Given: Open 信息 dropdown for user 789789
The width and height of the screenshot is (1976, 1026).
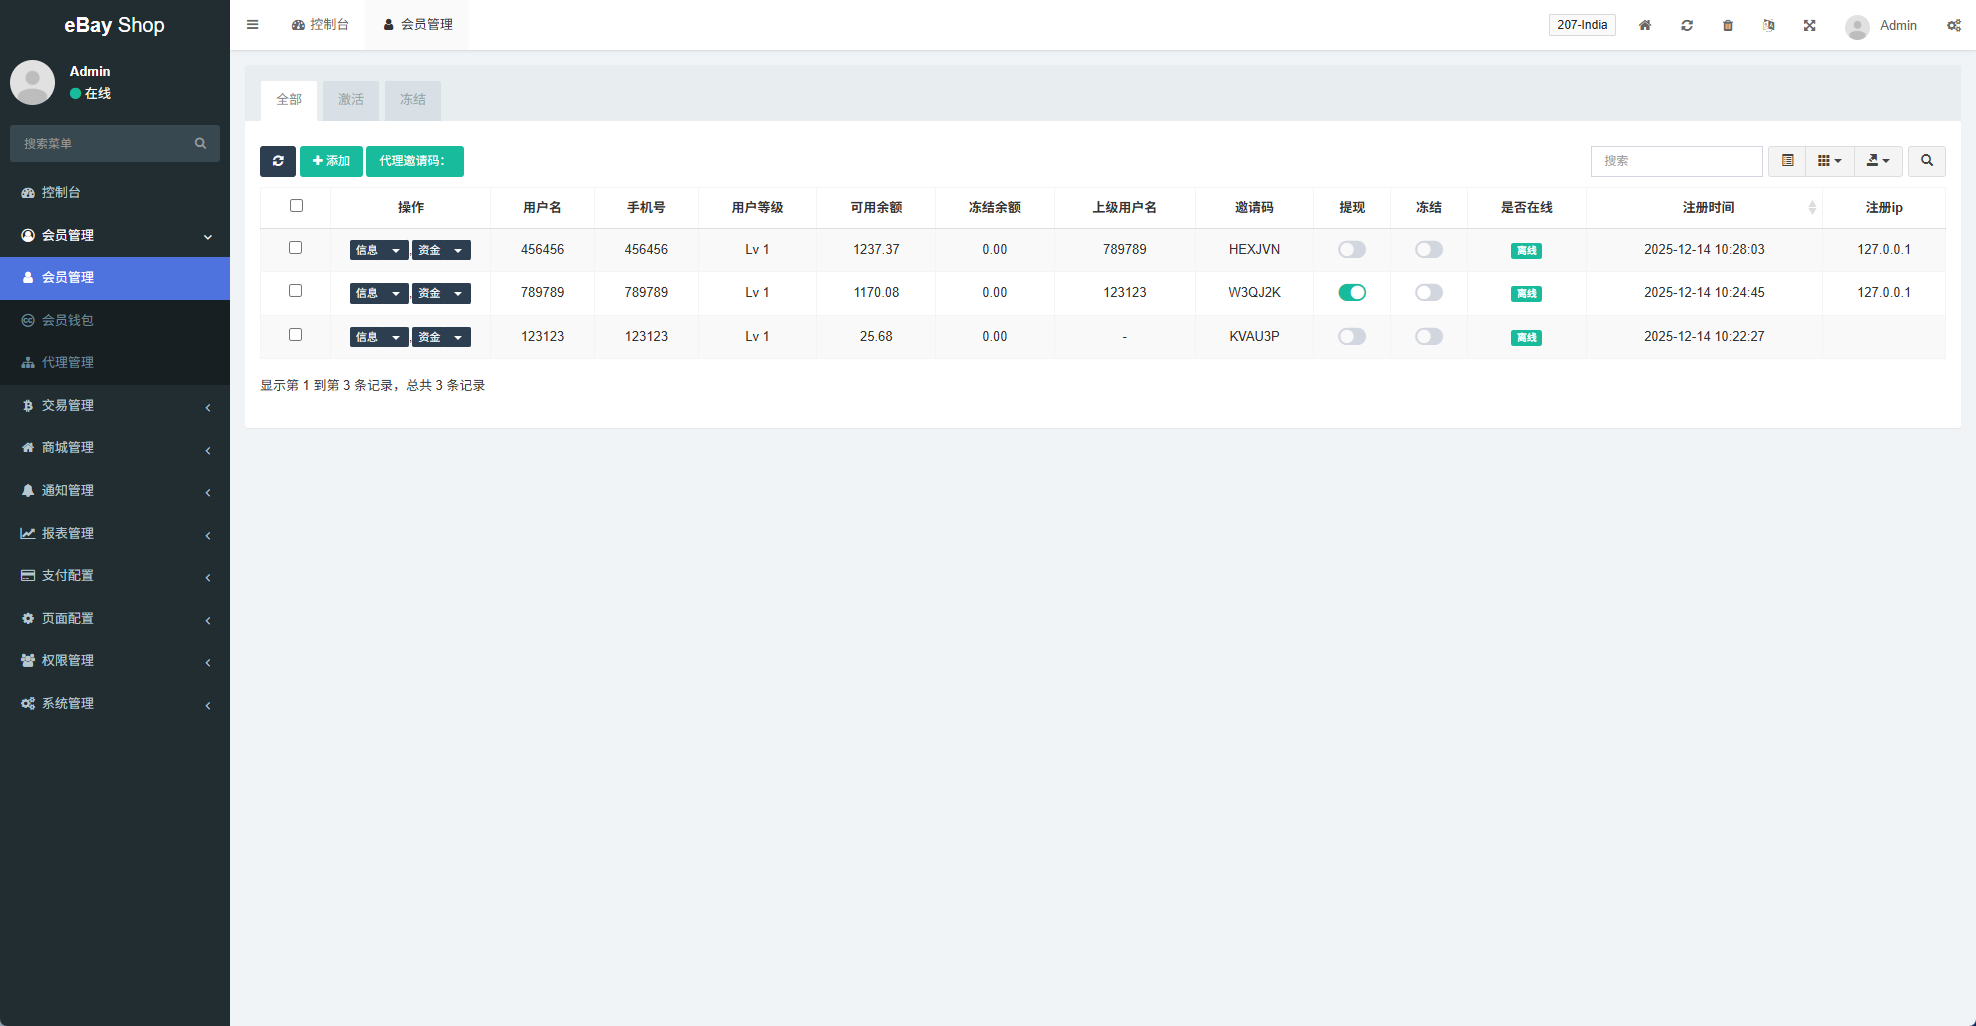Looking at the screenshot, I should 378,294.
